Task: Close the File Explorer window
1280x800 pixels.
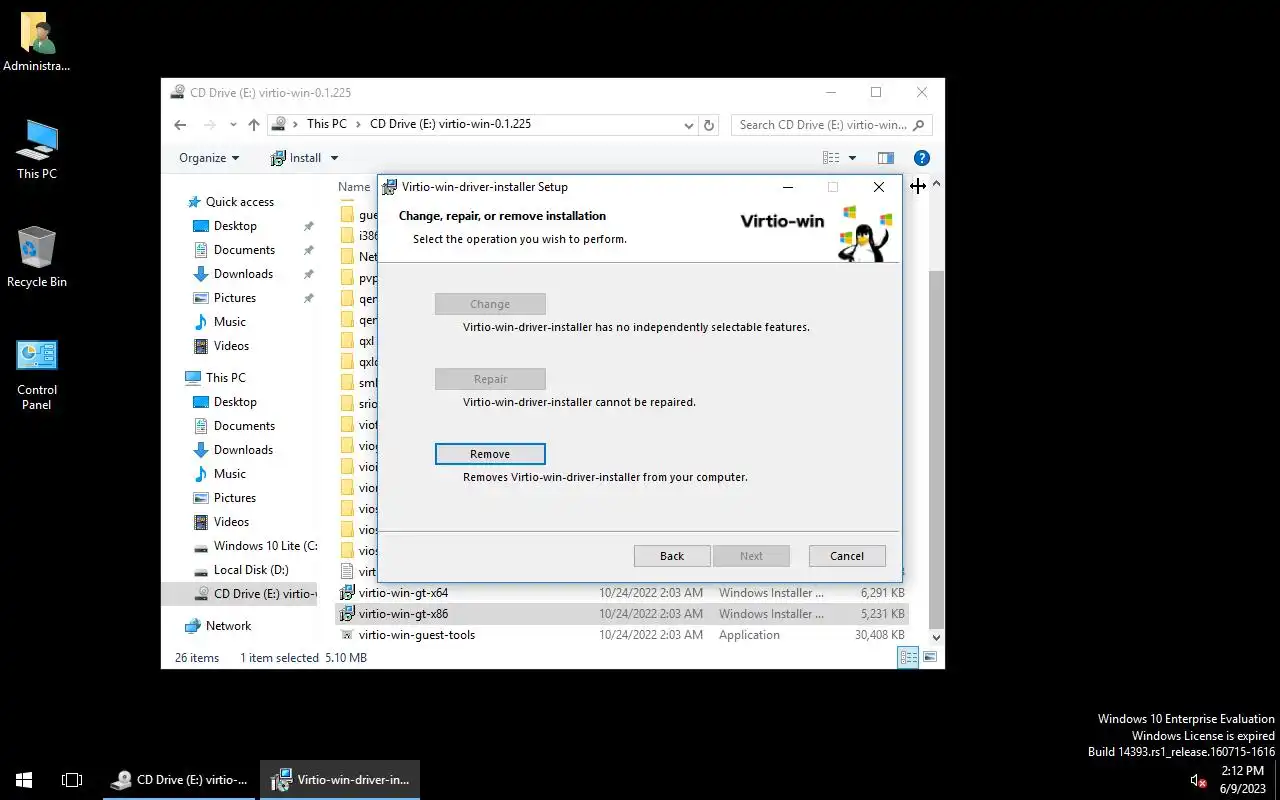Action: coord(922,92)
